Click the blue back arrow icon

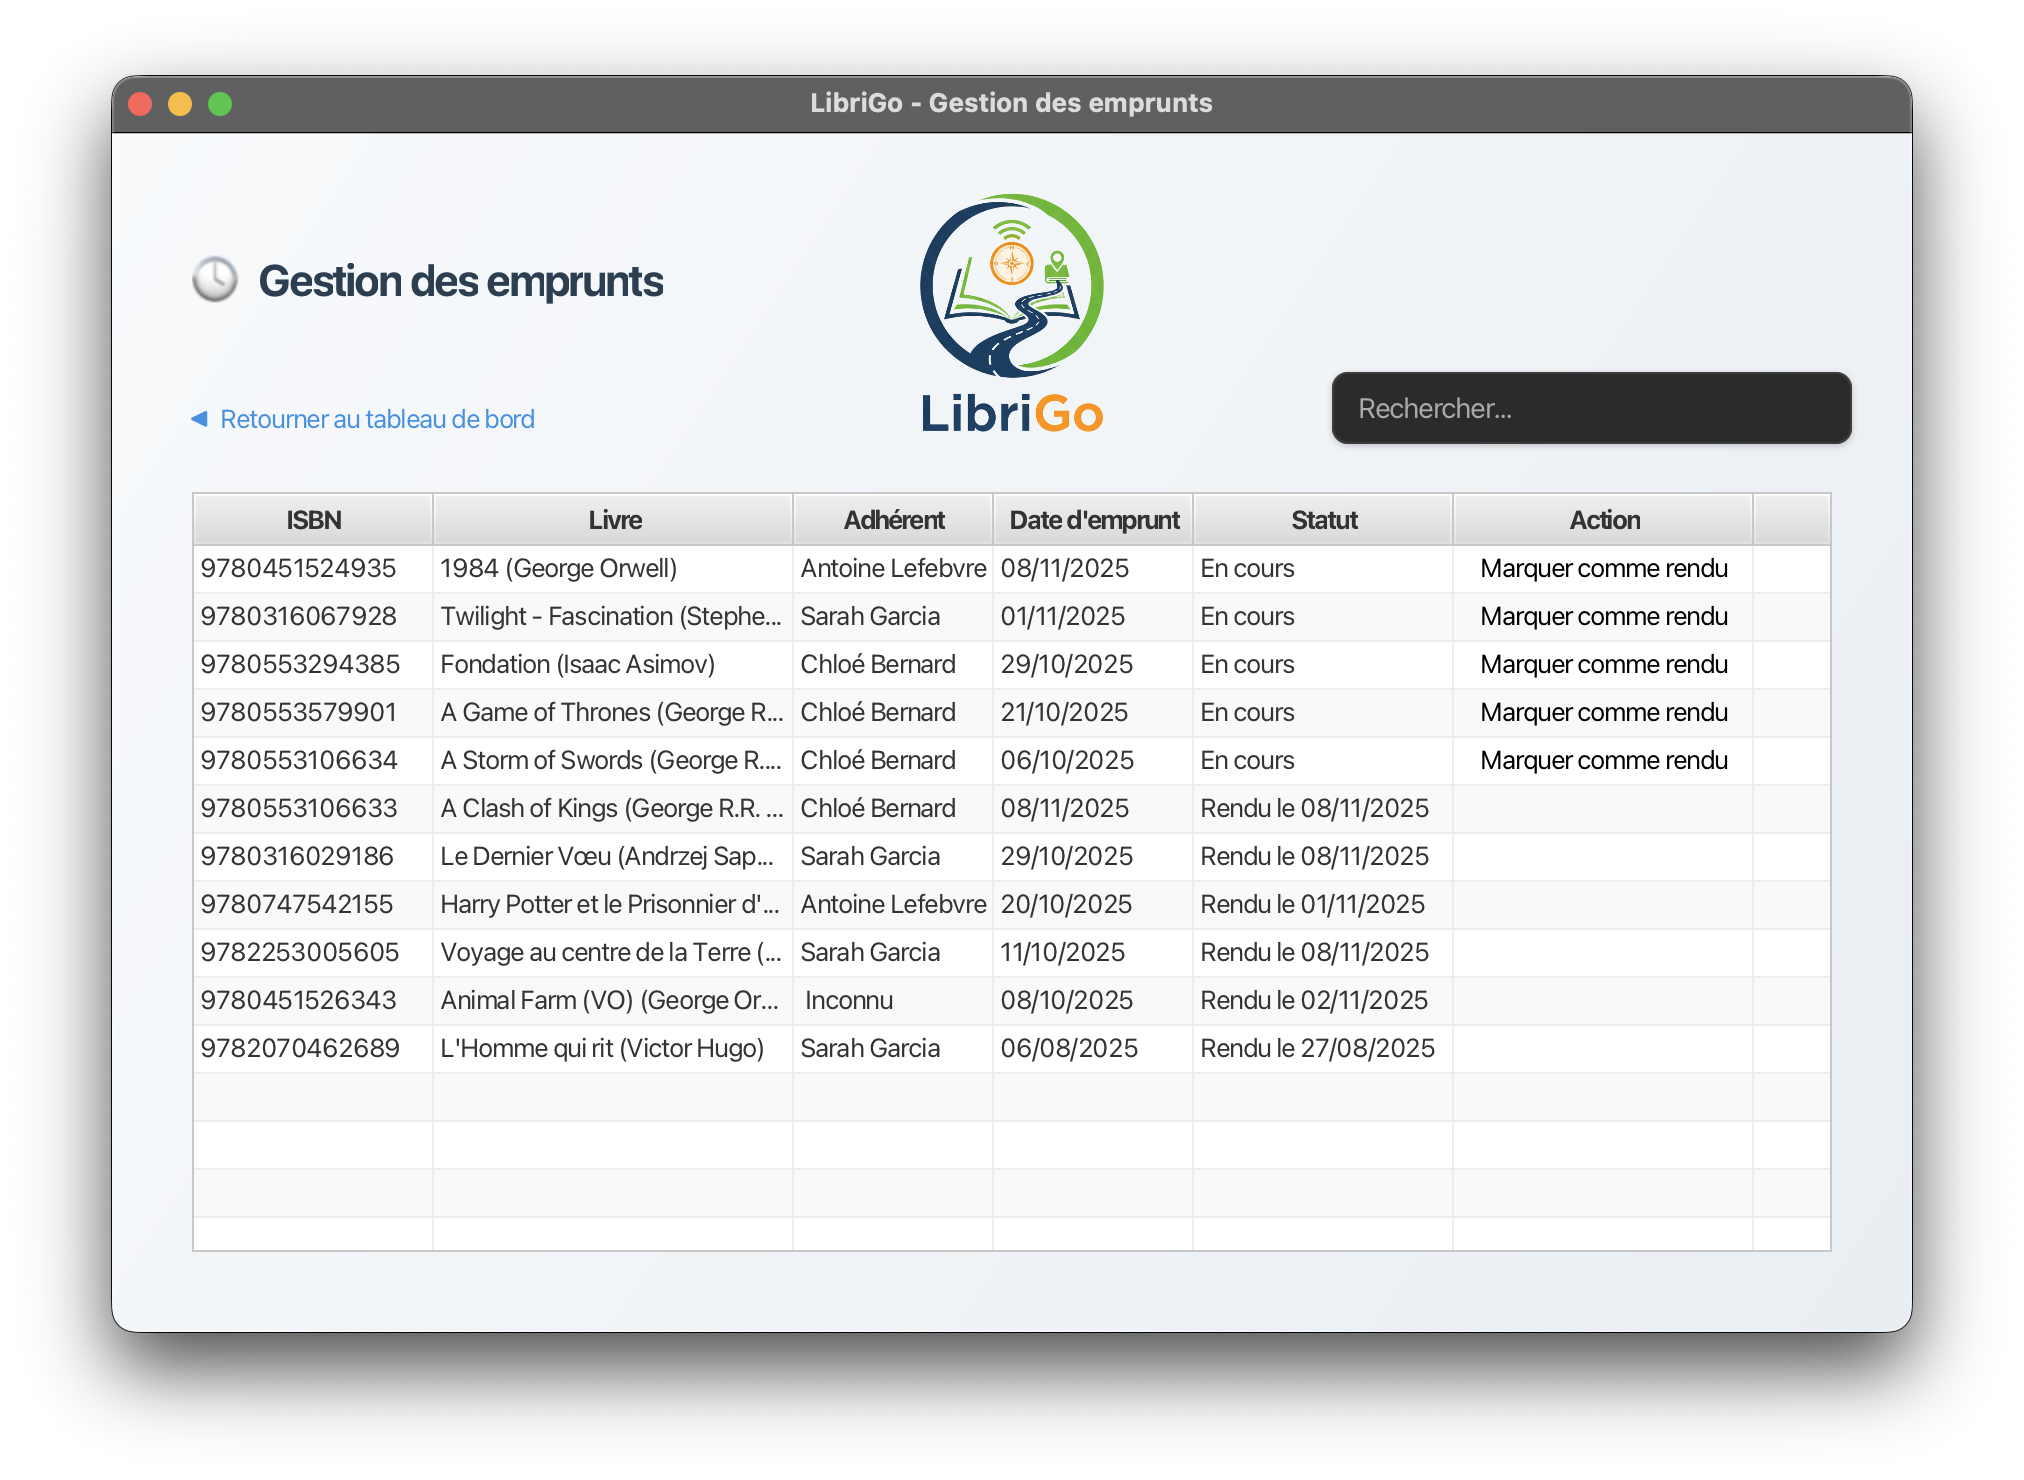pyautogui.click(x=199, y=419)
